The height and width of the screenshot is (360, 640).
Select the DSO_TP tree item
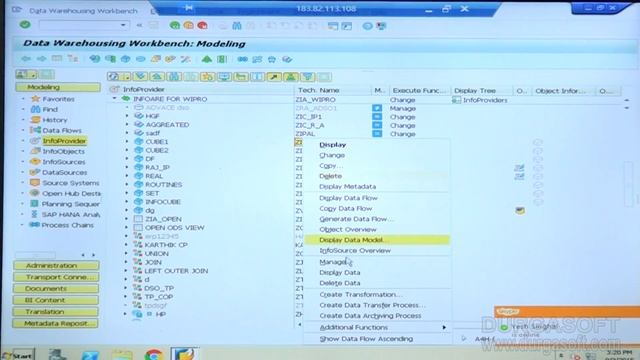click(x=159, y=288)
